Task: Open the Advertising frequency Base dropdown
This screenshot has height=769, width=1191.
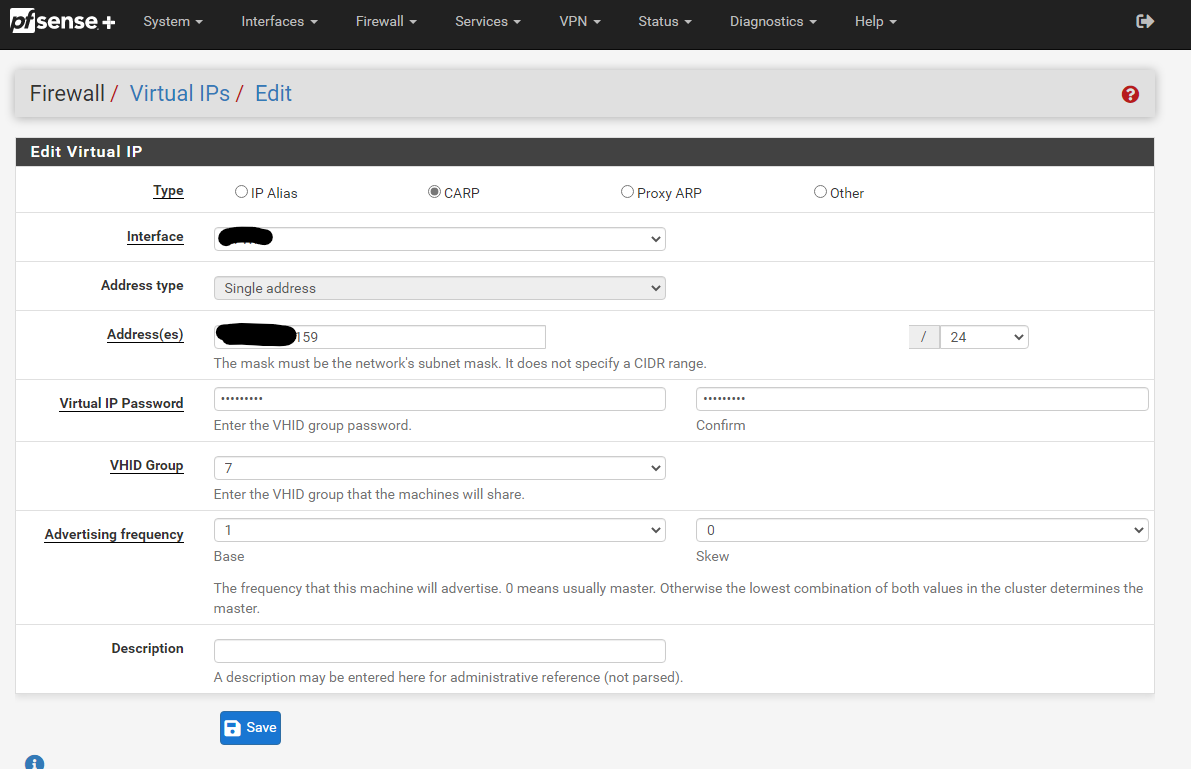Action: tap(439, 529)
